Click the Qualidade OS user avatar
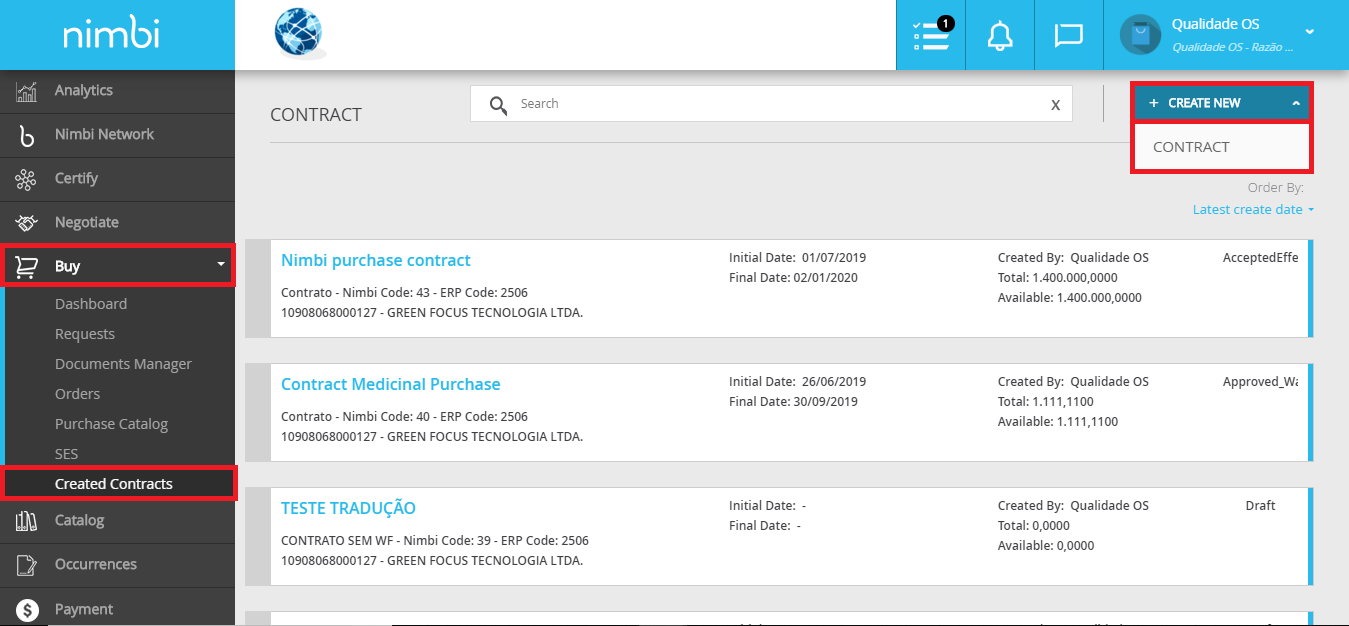Image resolution: width=1349 pixels, height=626 pixels. pos(1140,35)
